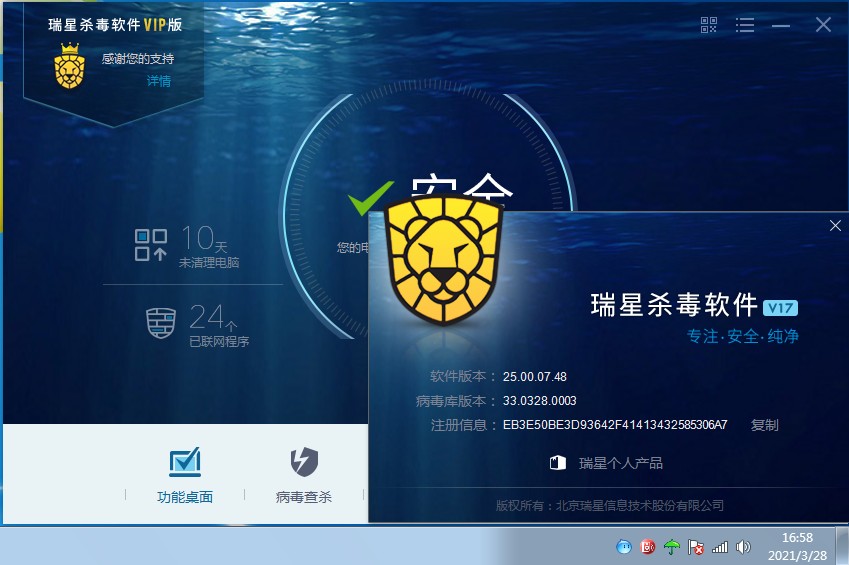Viewport: 849px width, 565px height.
Task: Click the taskbar clock showing 16:58
Action: click(796, 546)
